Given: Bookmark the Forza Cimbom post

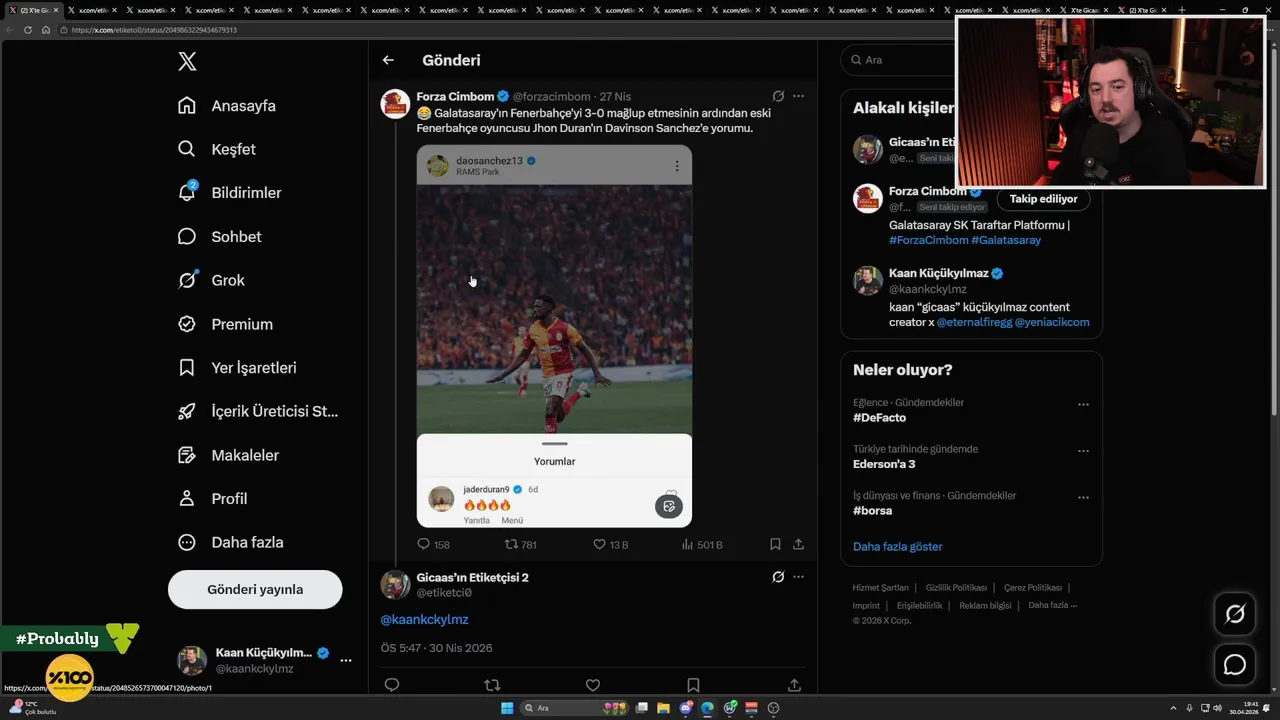Looking at the screenshot, I should pyautogui.click(x=775, y=544).
